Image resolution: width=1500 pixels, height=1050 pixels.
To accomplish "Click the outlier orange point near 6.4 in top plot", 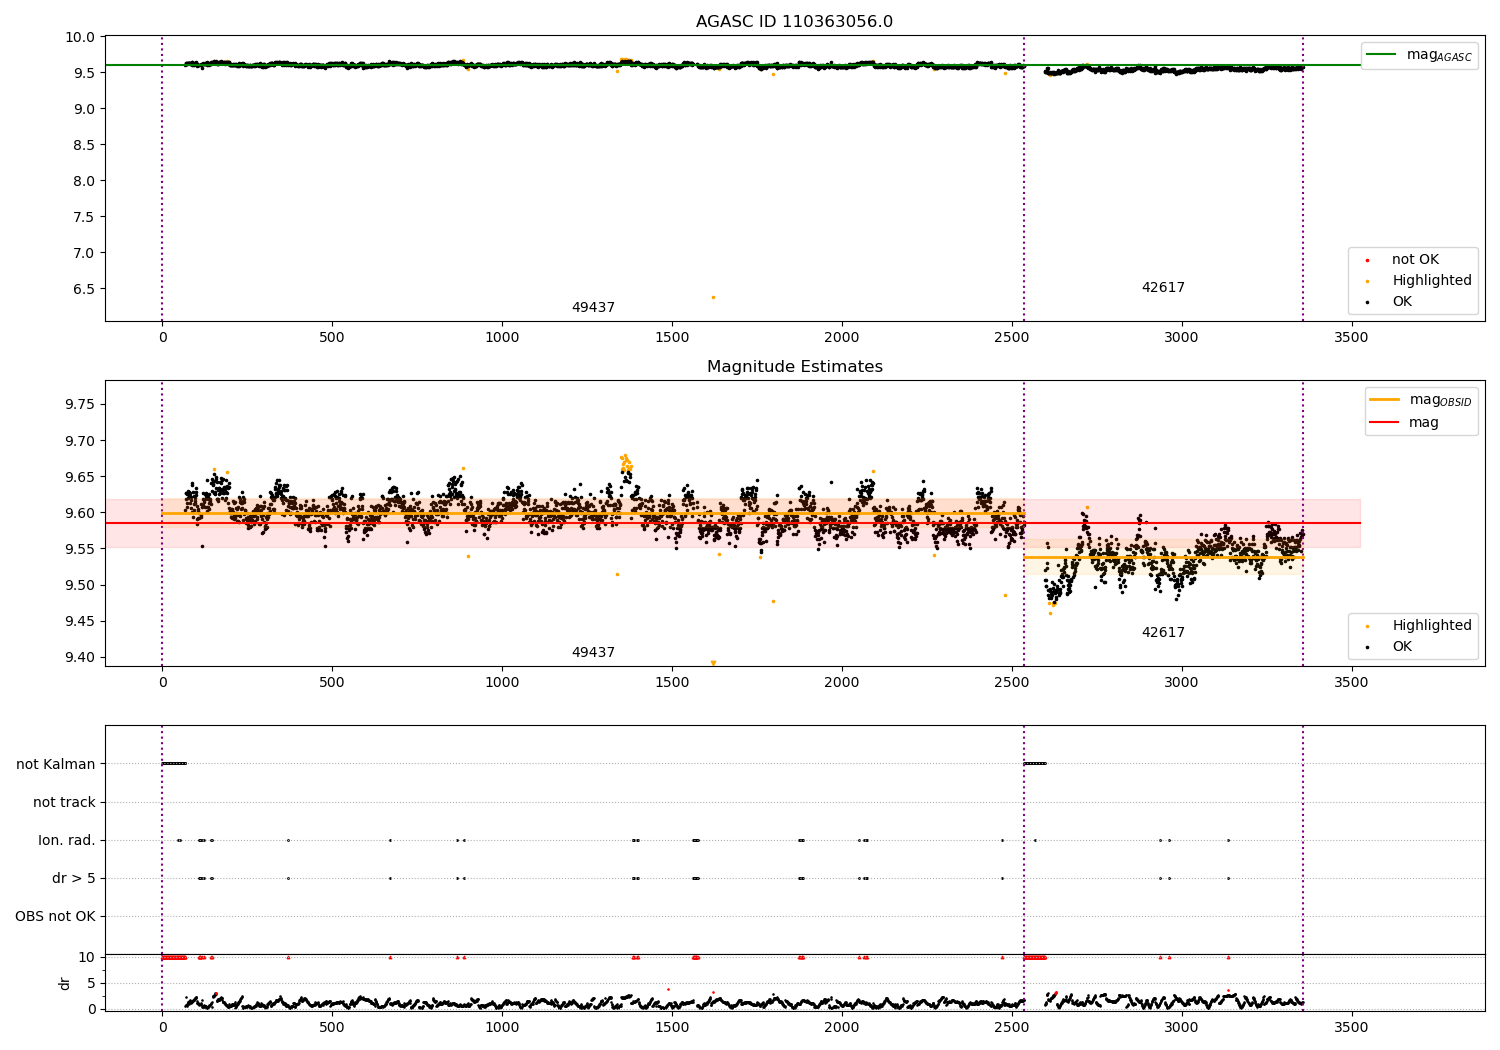I will click(x=713, y=297).
